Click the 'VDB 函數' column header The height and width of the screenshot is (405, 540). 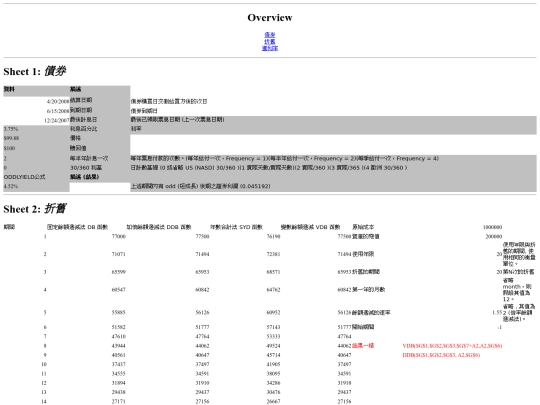click(310, 227)
